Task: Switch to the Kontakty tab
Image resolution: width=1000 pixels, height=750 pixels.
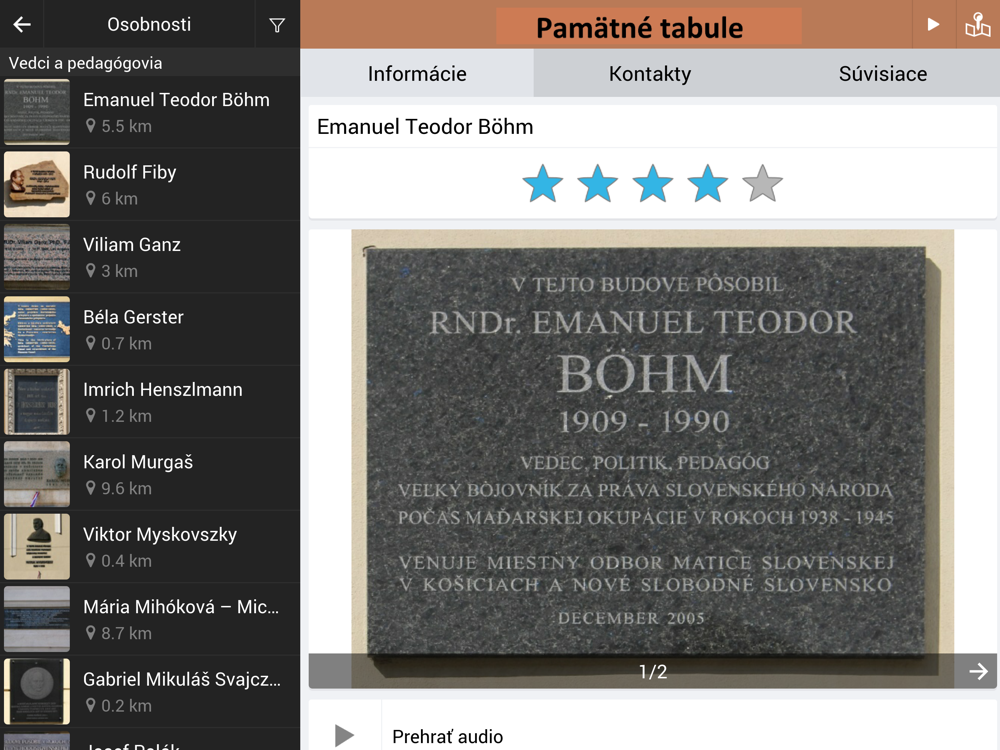Action: [650, 73]
